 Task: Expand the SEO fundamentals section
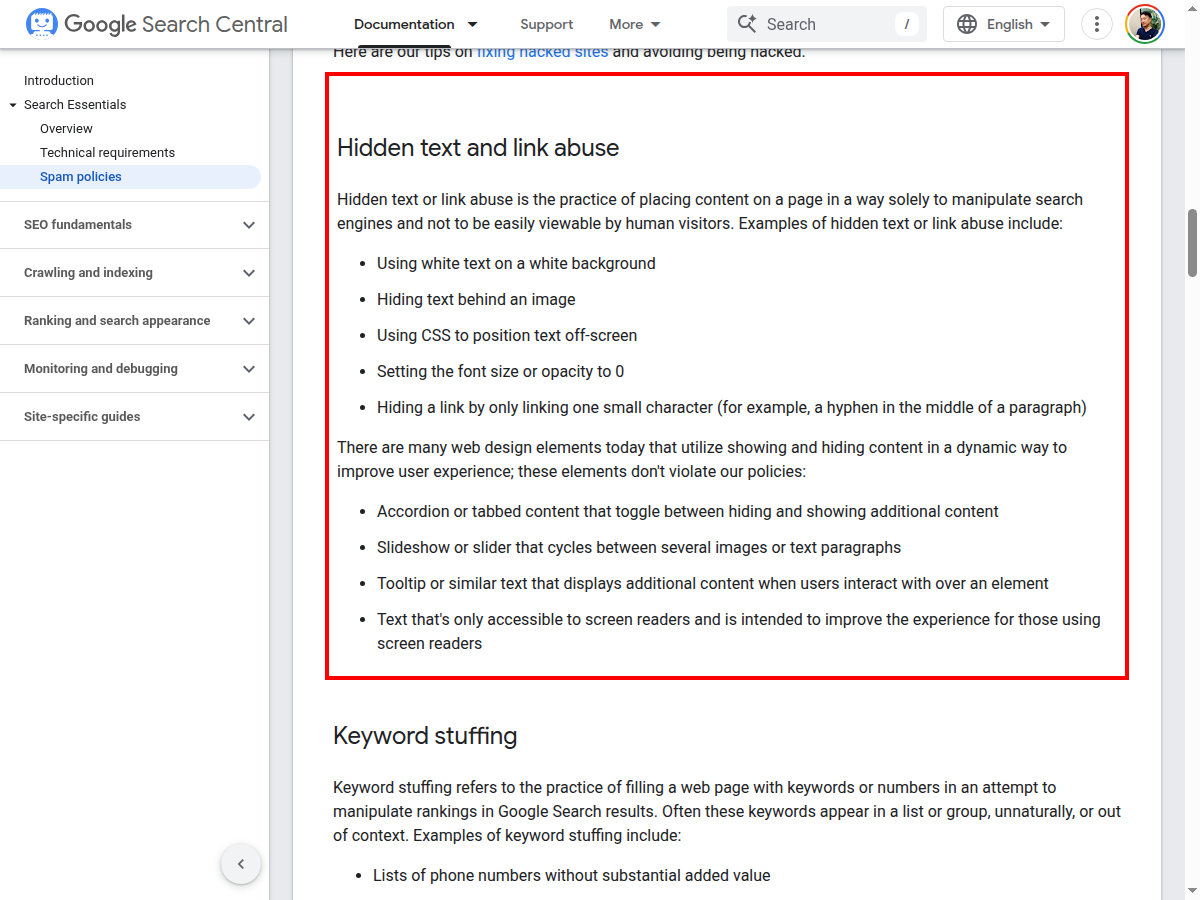click(249, 225)
